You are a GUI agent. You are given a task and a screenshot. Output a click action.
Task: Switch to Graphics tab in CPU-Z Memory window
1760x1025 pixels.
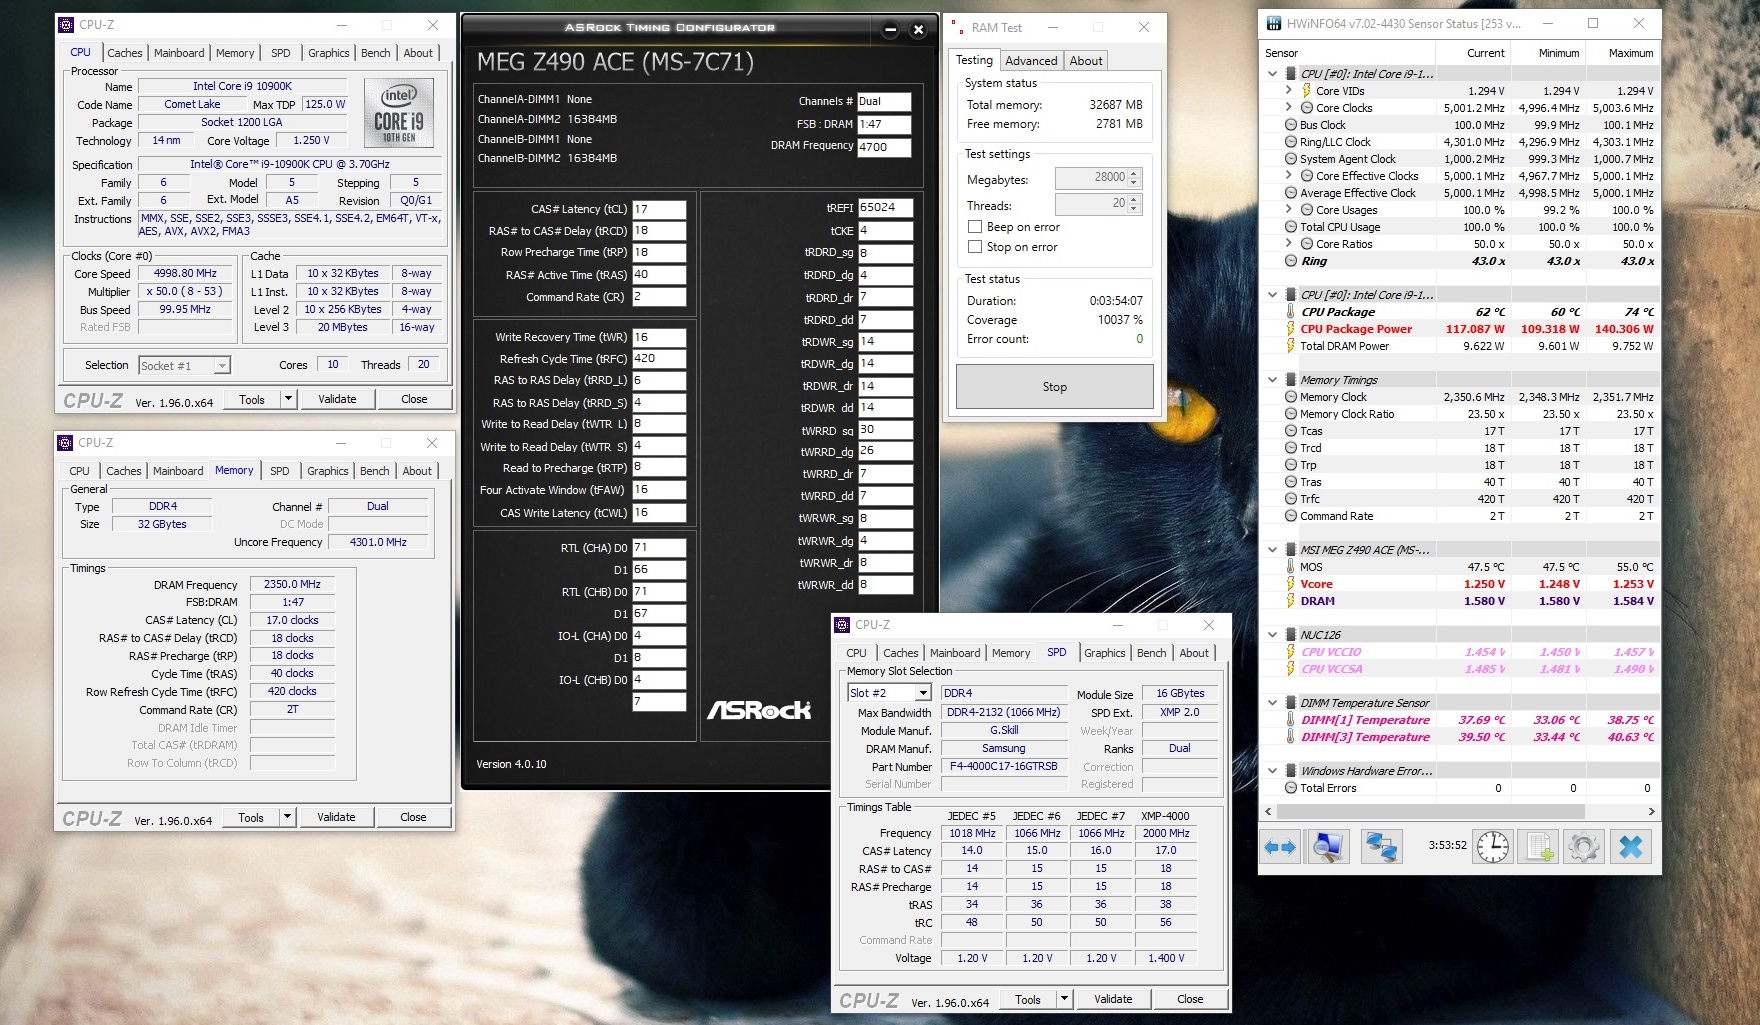point(328,471)
